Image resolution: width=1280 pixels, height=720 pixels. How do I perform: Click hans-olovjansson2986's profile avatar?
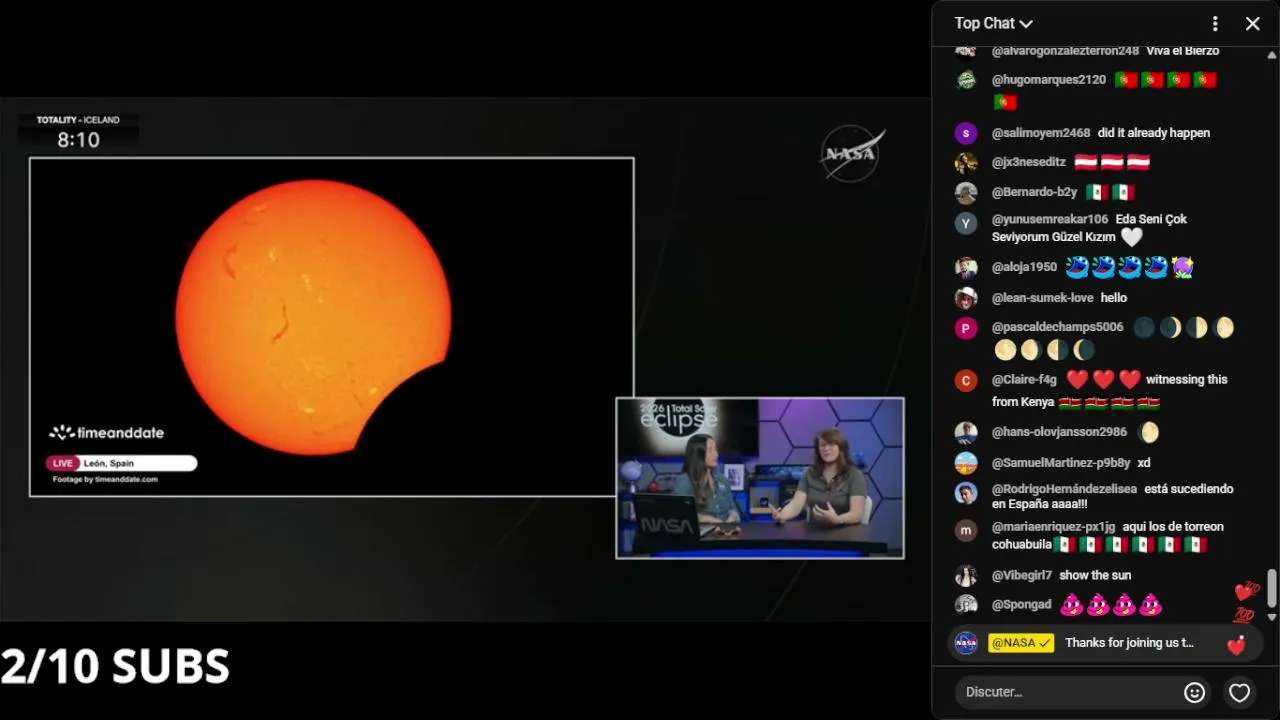pos(966,432)
